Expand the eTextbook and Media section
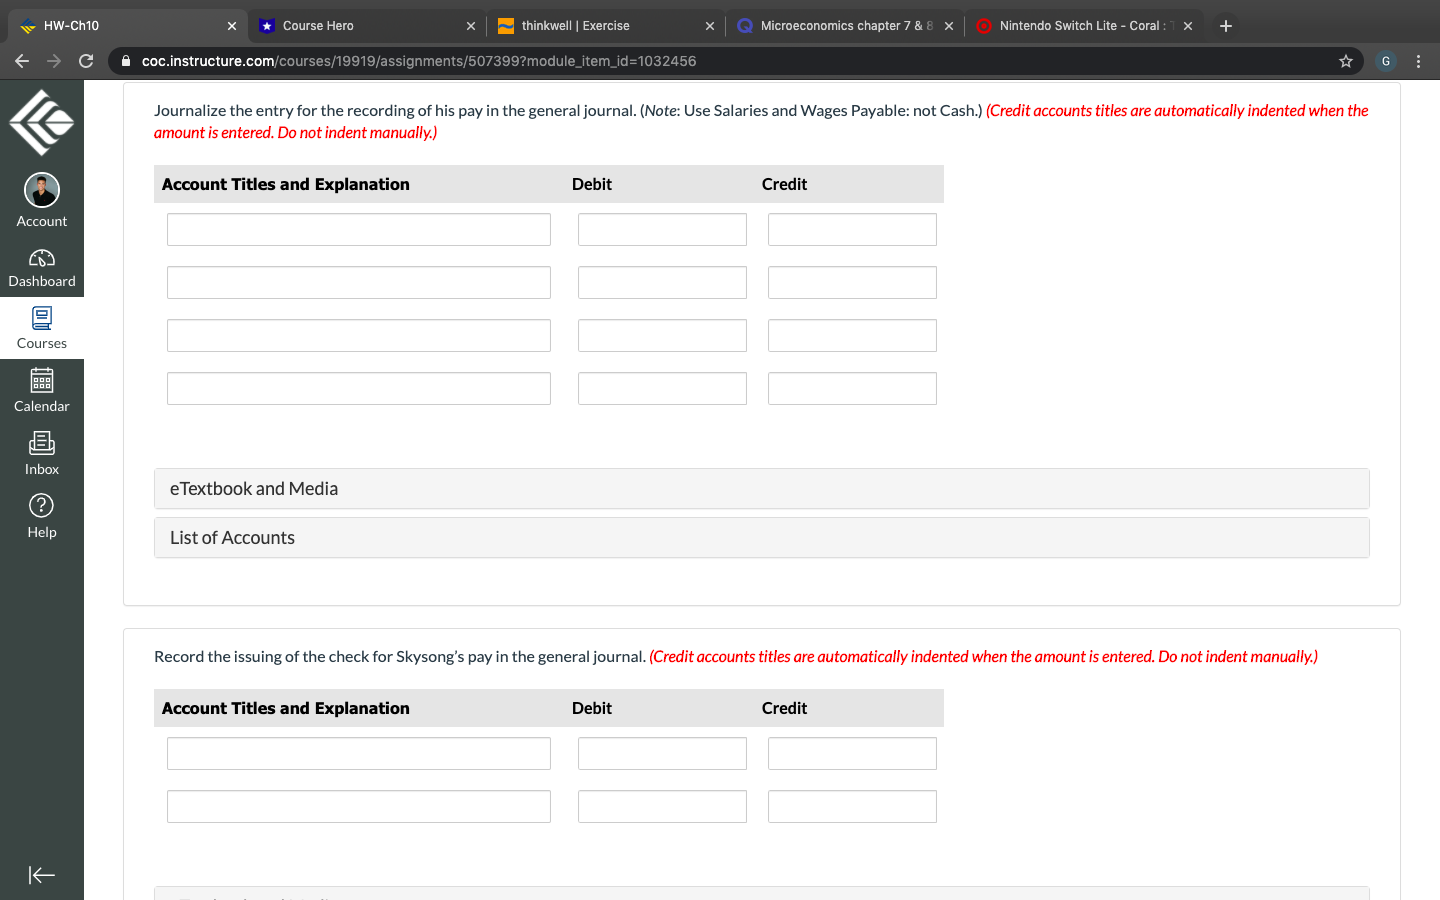 click(253, 488)
